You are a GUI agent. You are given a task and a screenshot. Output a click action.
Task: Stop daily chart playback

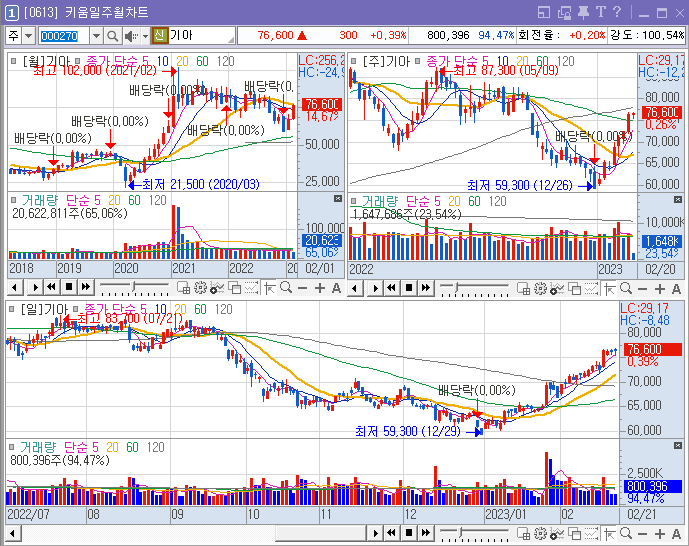click(409, 533)
